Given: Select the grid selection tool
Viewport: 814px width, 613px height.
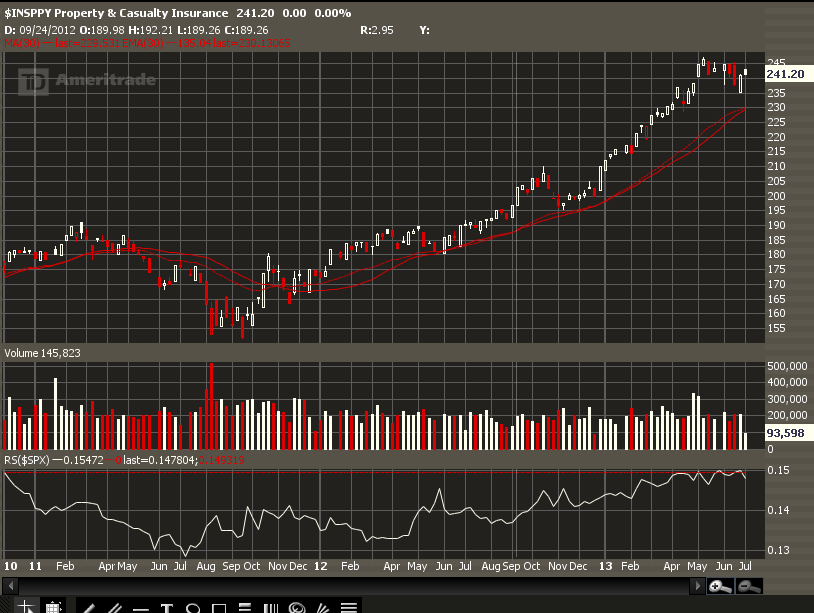Looking at the screenshot, I should pyautogui.click(x=53, y=606).
